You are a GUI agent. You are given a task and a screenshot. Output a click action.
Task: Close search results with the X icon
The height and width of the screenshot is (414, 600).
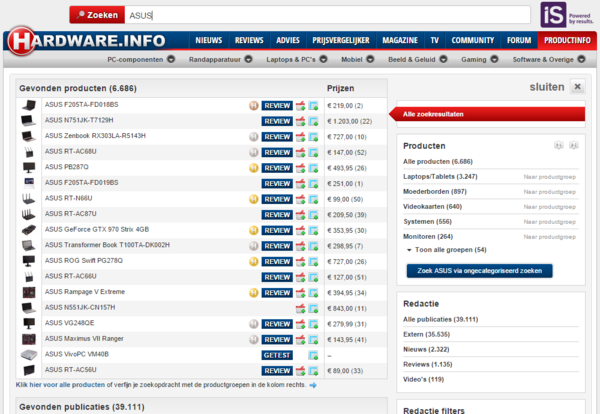coord(577,87)
